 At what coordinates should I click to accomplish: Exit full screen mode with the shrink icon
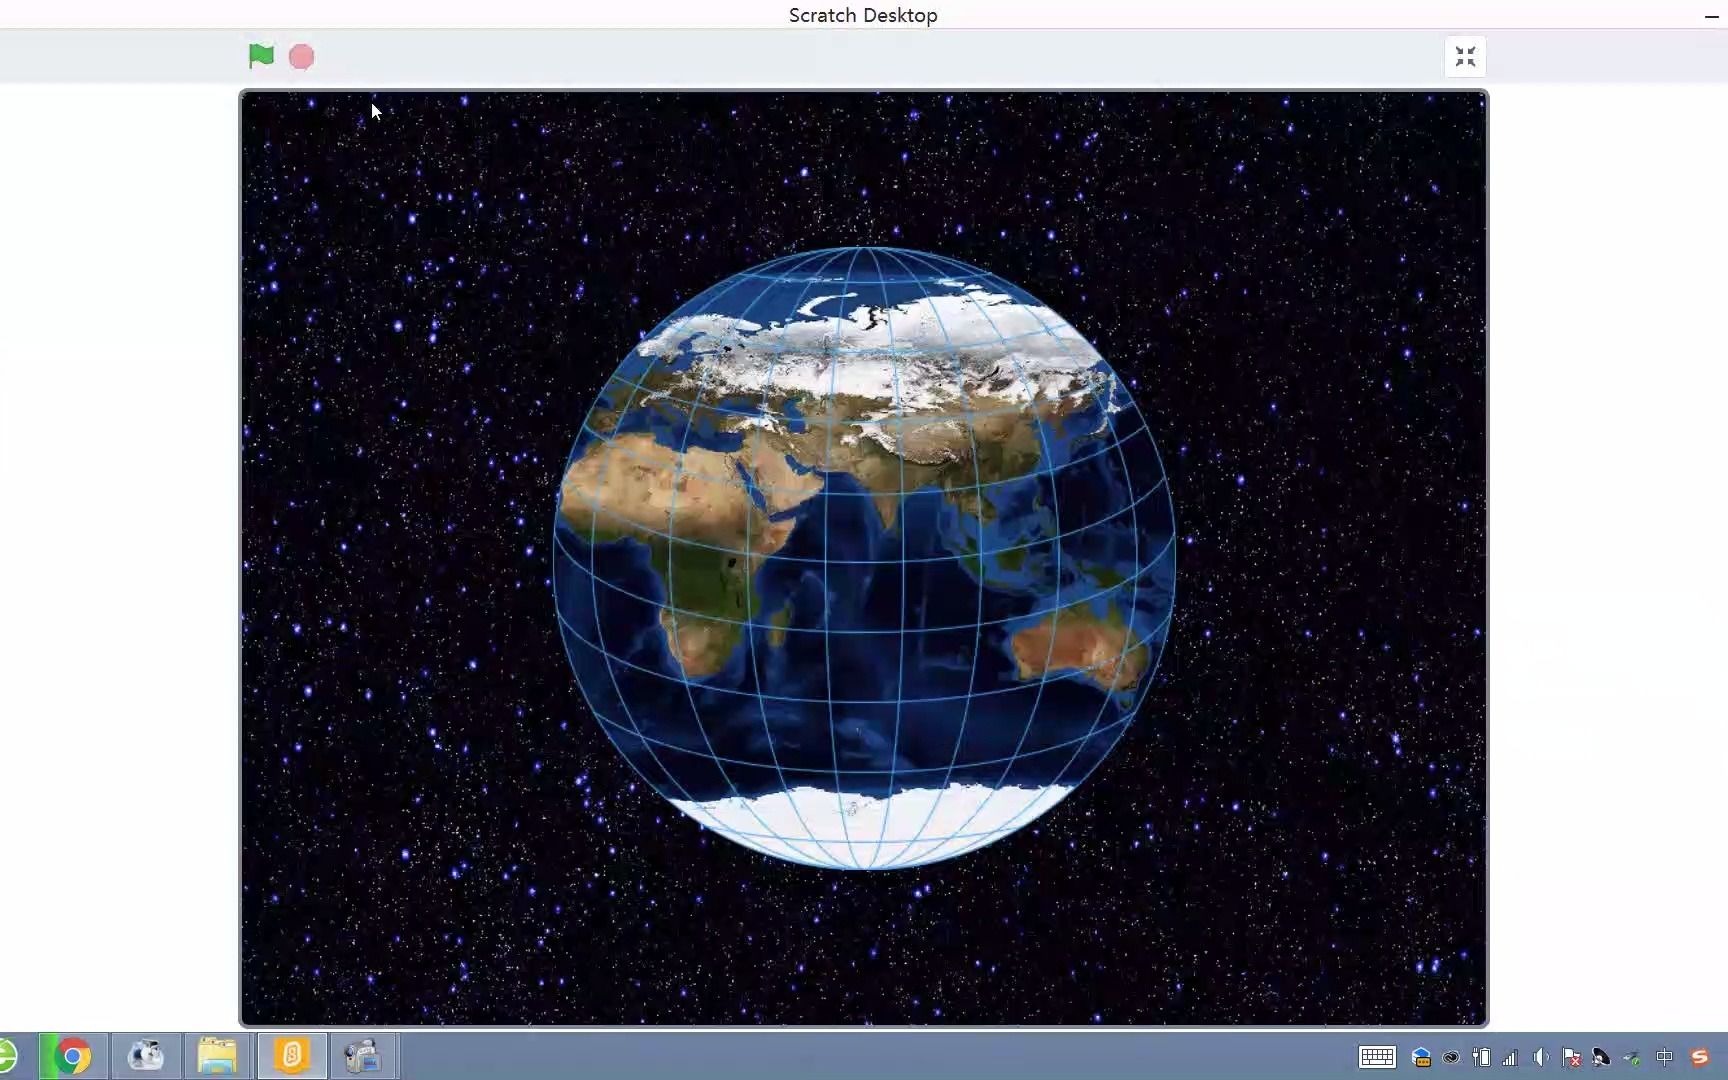tap(1465, 57)
